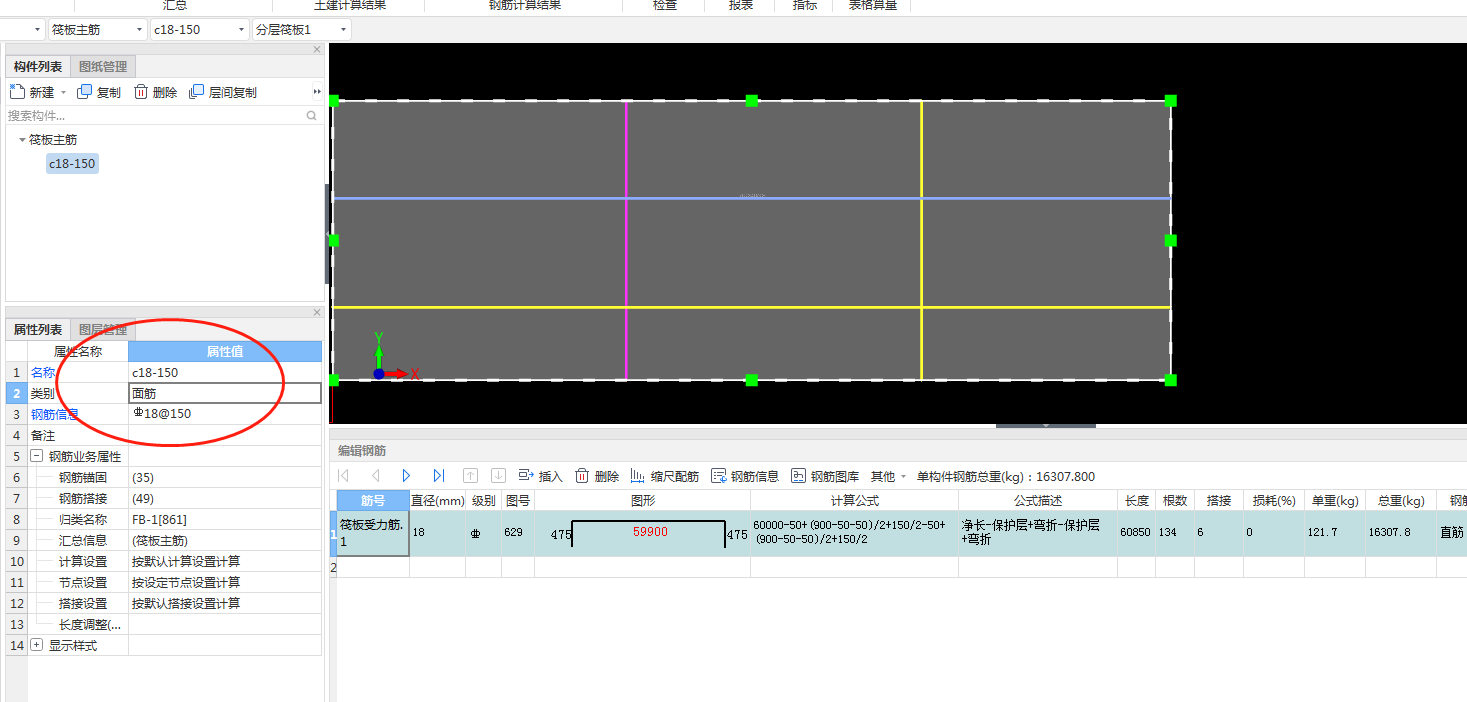
Task: Click the magenta vertical rebar line in canvas
Action: pyautogui.click(x=626, y=240)
